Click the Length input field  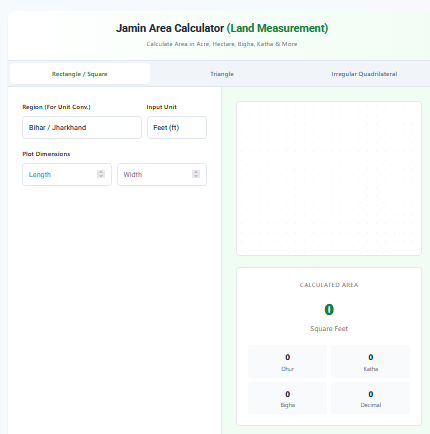pos(67,174)
